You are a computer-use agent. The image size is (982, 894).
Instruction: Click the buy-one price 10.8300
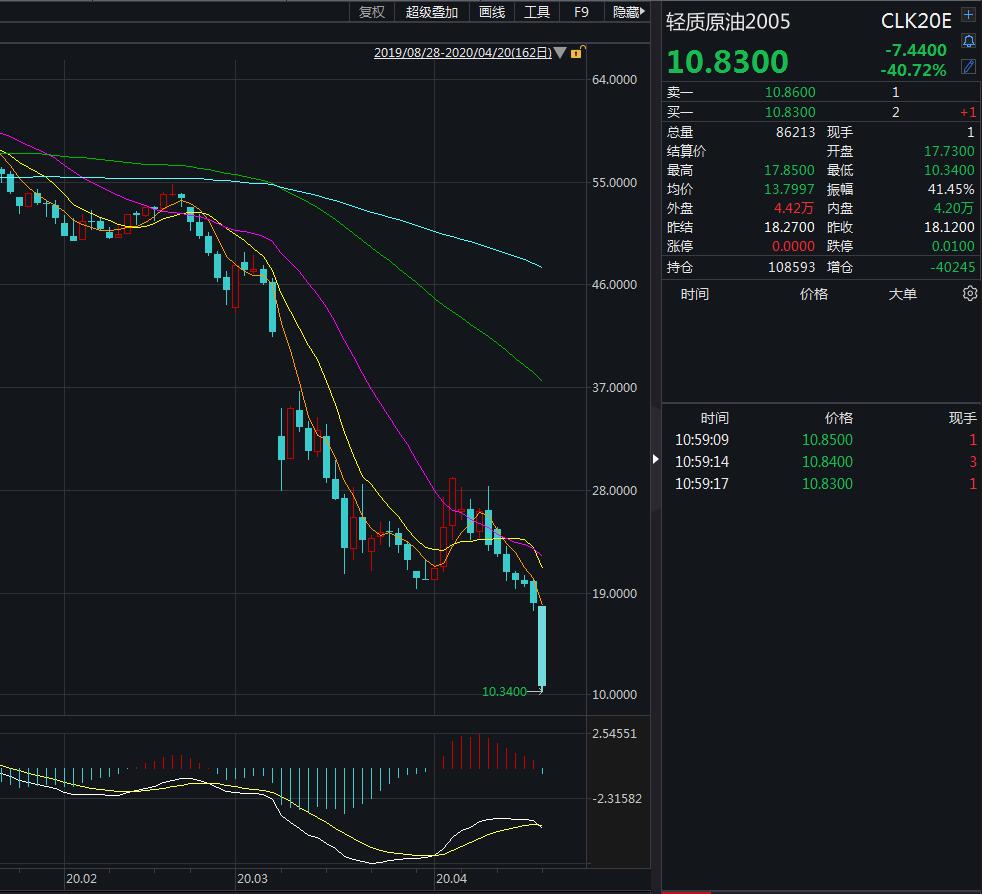(790, 112)
